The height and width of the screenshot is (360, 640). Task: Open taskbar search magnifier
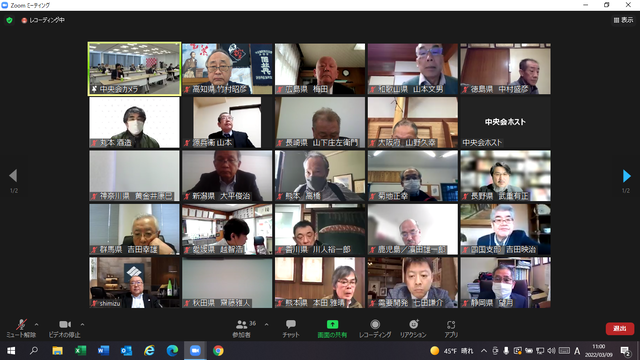[34, 351]
